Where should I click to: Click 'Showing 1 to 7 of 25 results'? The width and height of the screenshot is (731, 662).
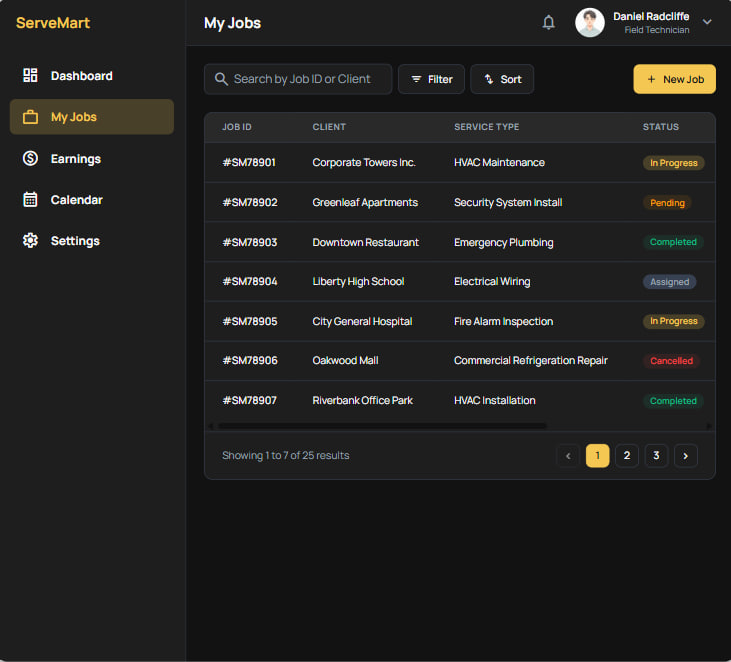[285, 455]
